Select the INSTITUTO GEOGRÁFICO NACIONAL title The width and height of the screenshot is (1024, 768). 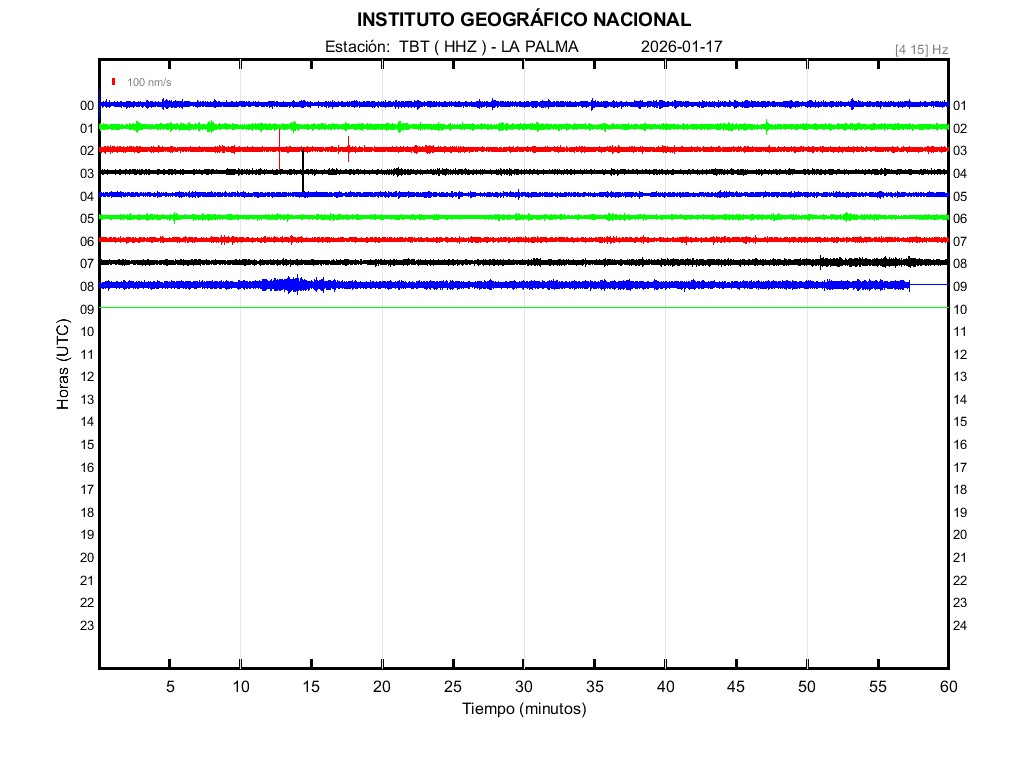click(523, 20)
